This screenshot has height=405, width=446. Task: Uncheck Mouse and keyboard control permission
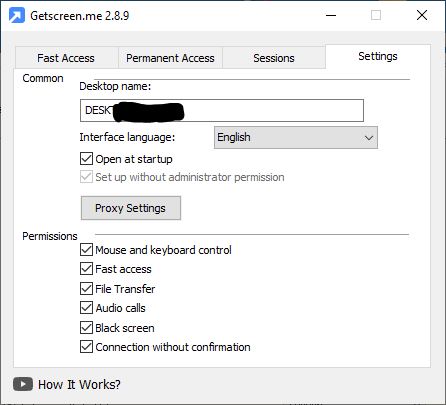click(x=86, y=249)
